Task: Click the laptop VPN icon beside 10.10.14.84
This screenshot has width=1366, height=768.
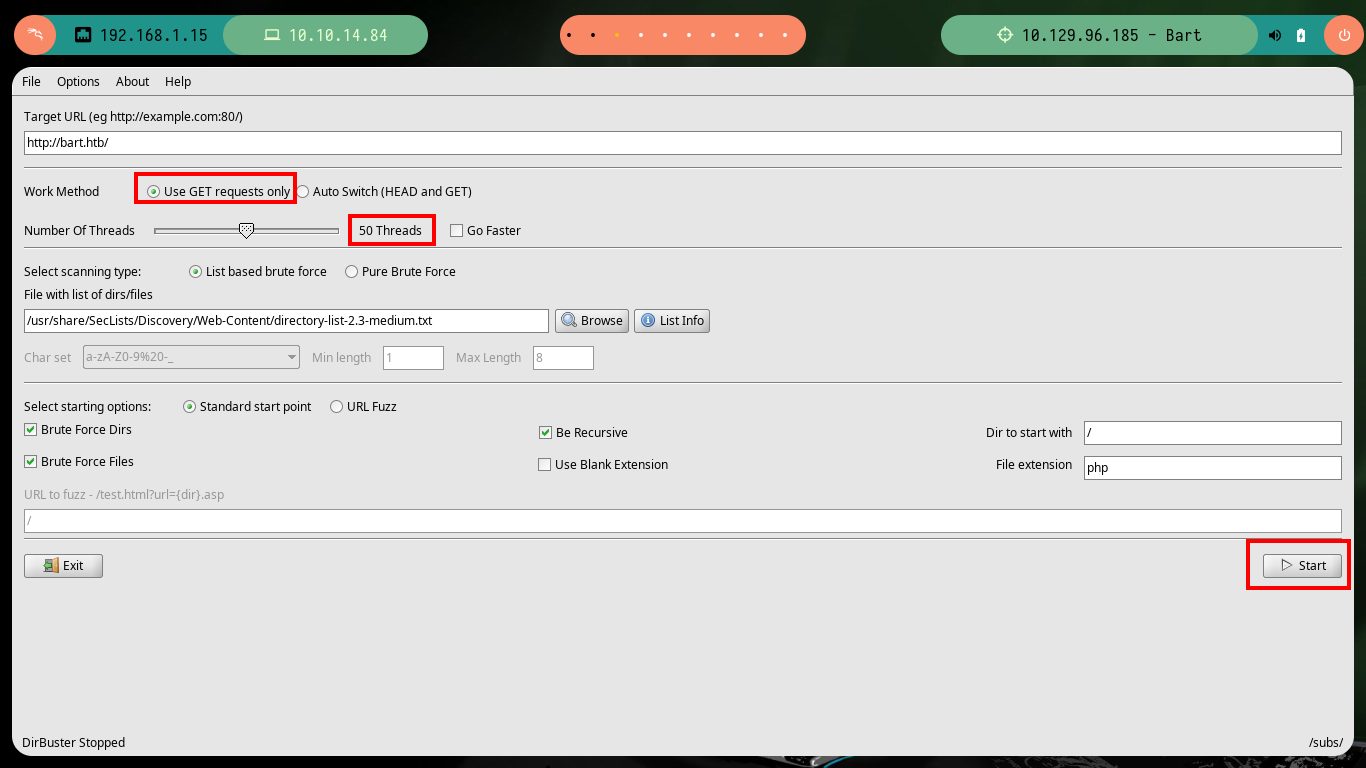Action: coord(272,35)
